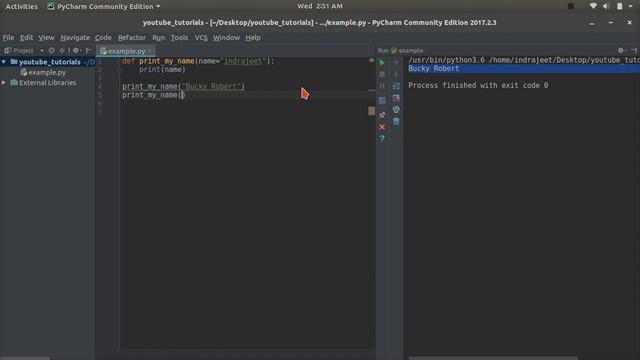Image resolution: width=640 pixels, height=360 pixels.
Task: Open the View menu
Action: 46,38
